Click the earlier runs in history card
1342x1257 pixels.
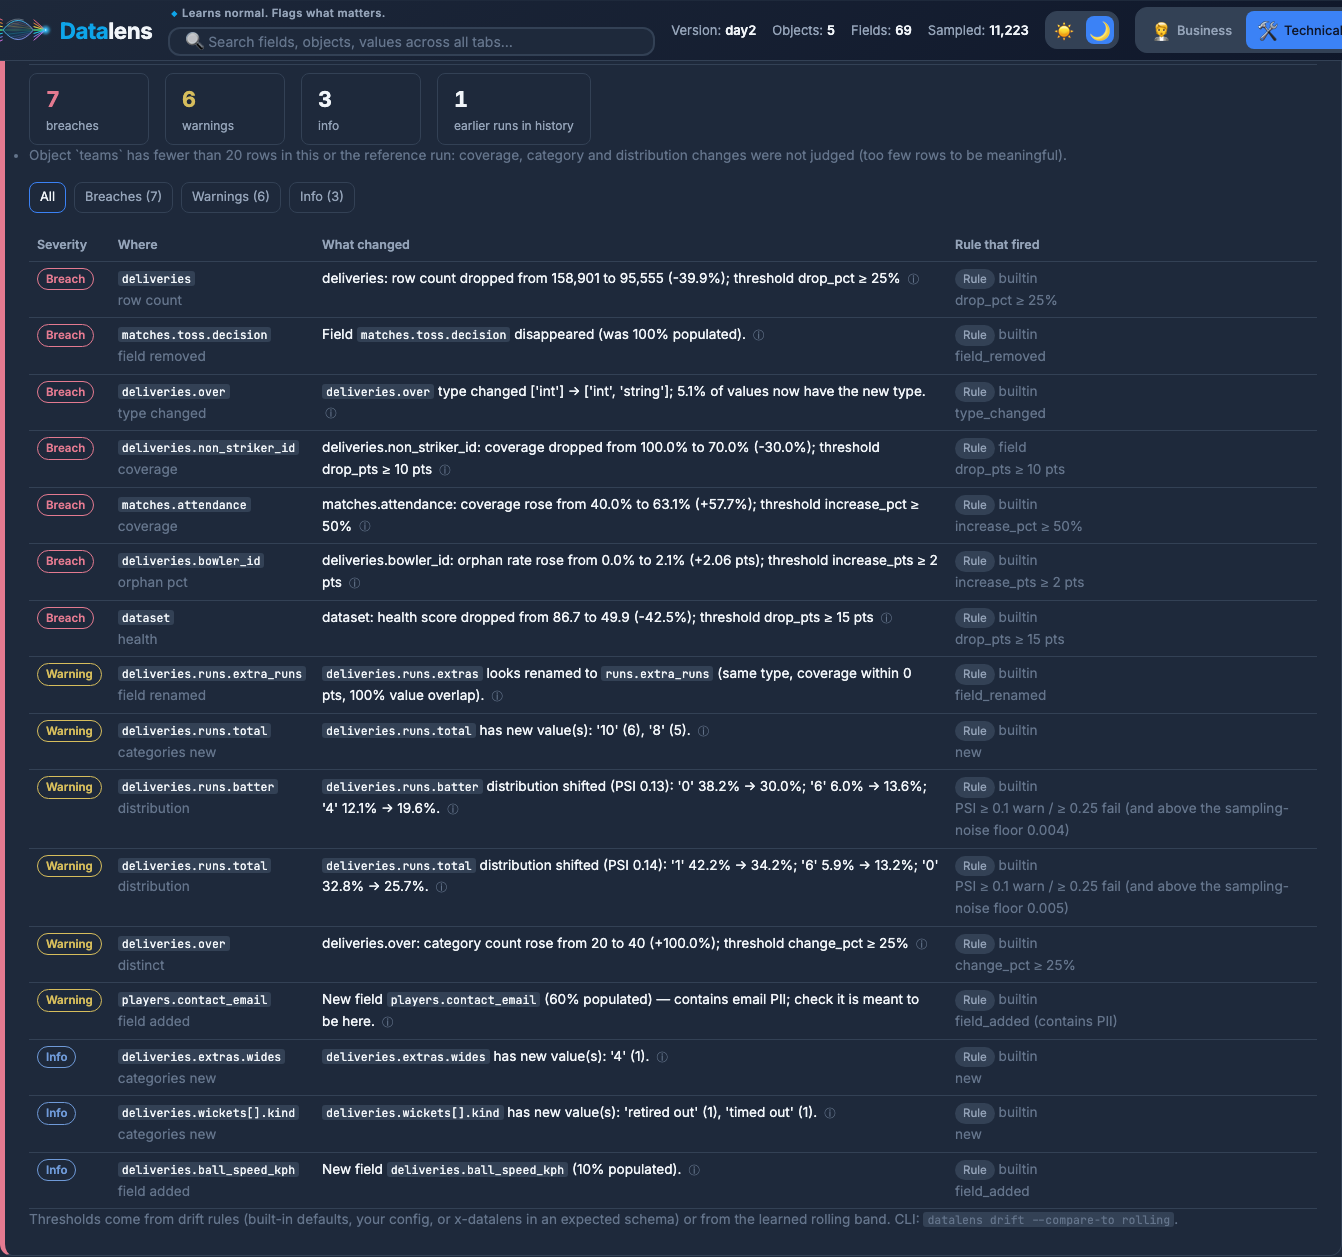(x=514, y=109)
